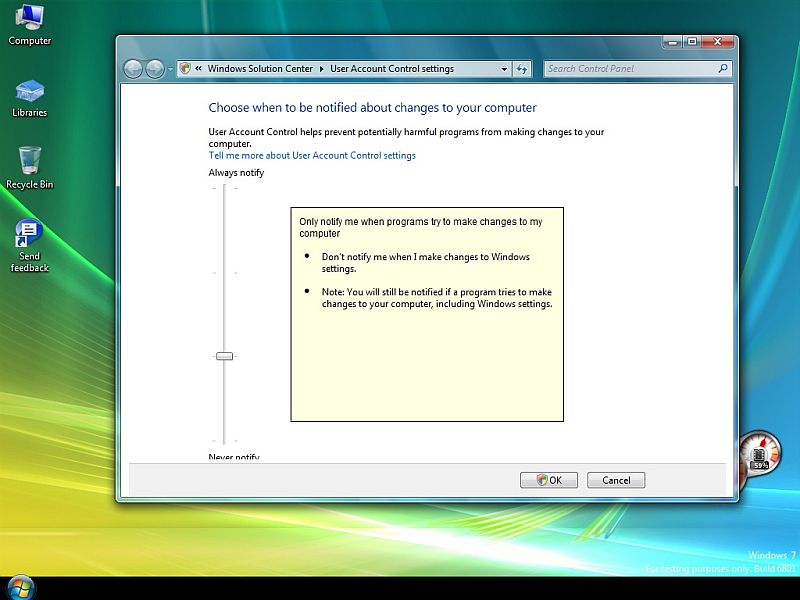
Task: Open the address bar history dropdown
Action: coord(505,69)
